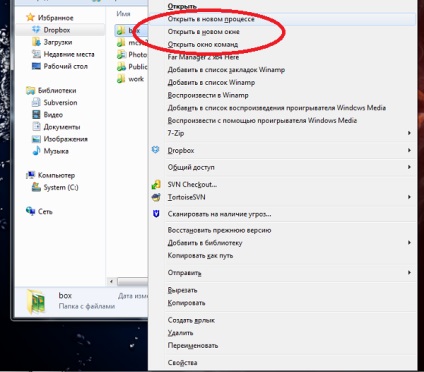The image size is (424, 372).
Task: Choose Открыть в новом процессе
Action: tap(283, 19)
